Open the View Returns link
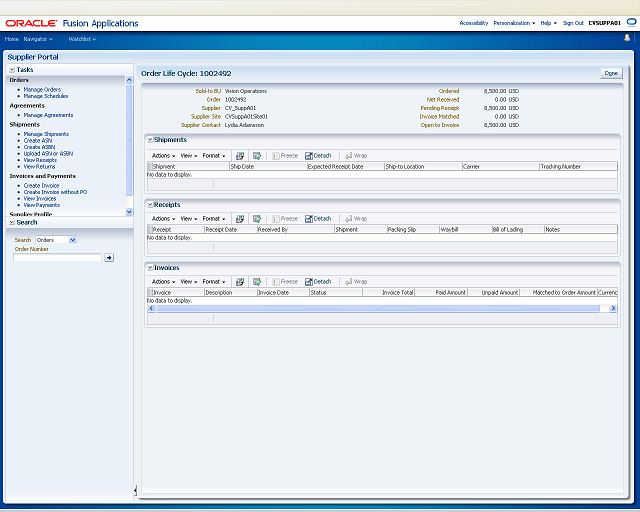The height and width of the screenshot is (512, 640). pos(39,167)
